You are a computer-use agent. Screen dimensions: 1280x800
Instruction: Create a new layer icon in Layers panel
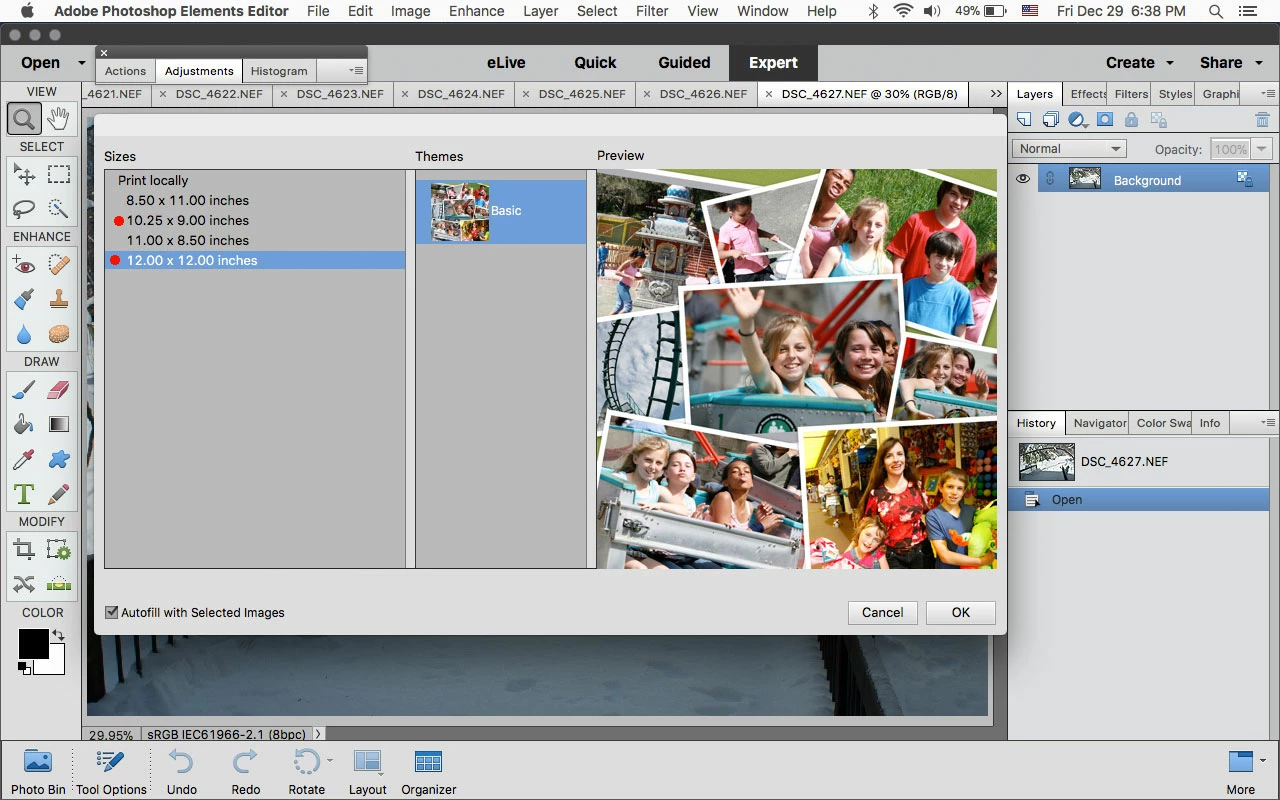(x=1024, y=120)
